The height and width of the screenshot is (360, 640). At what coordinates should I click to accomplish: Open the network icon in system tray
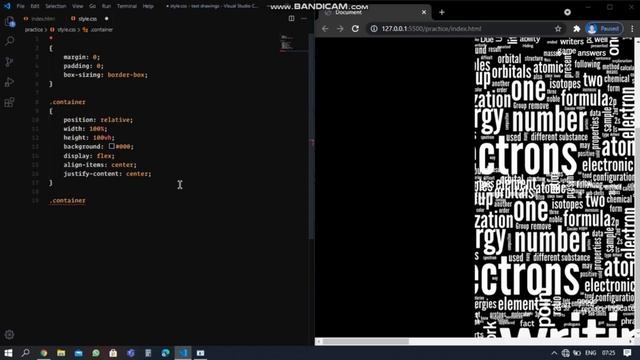click(565, 353)
